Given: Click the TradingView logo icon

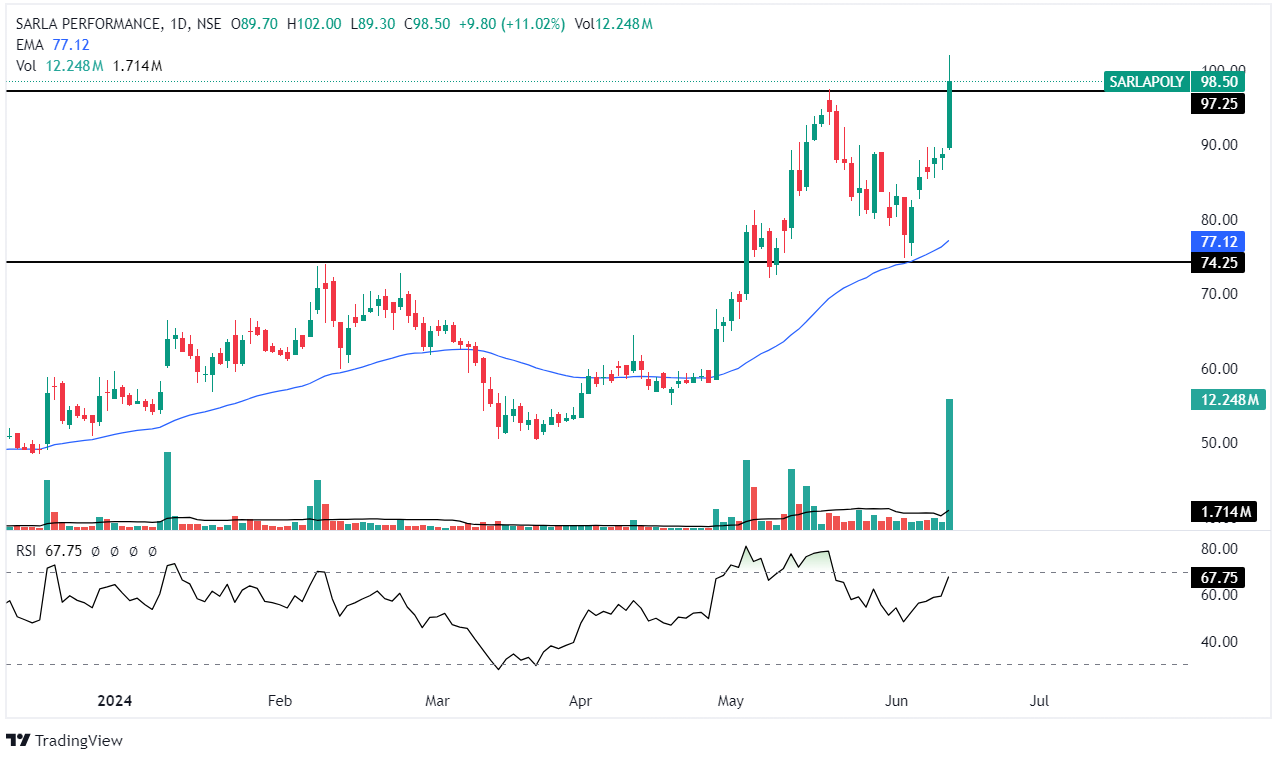Looking at the screenshot, I should click(18, 740).
